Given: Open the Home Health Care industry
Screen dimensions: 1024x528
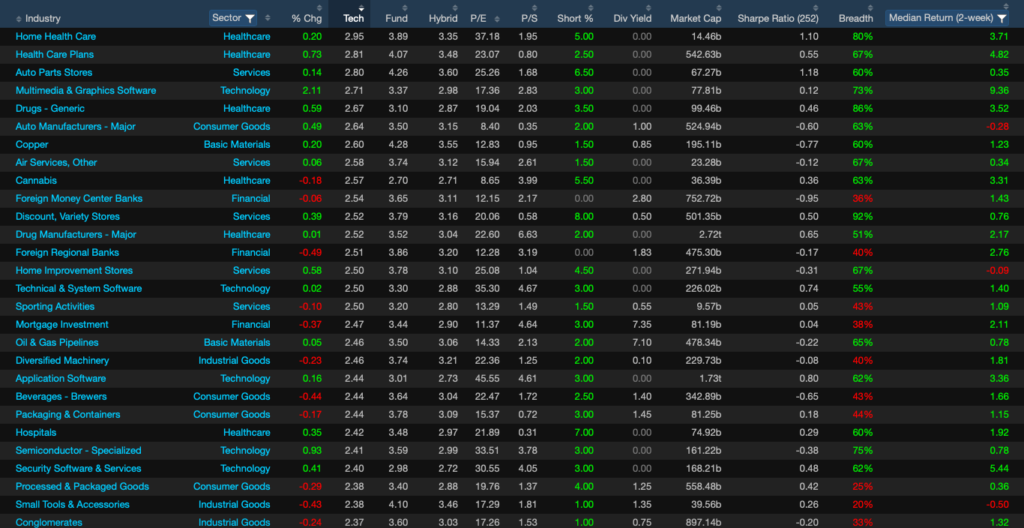Looking at the screenshot, I should (56, 37).
